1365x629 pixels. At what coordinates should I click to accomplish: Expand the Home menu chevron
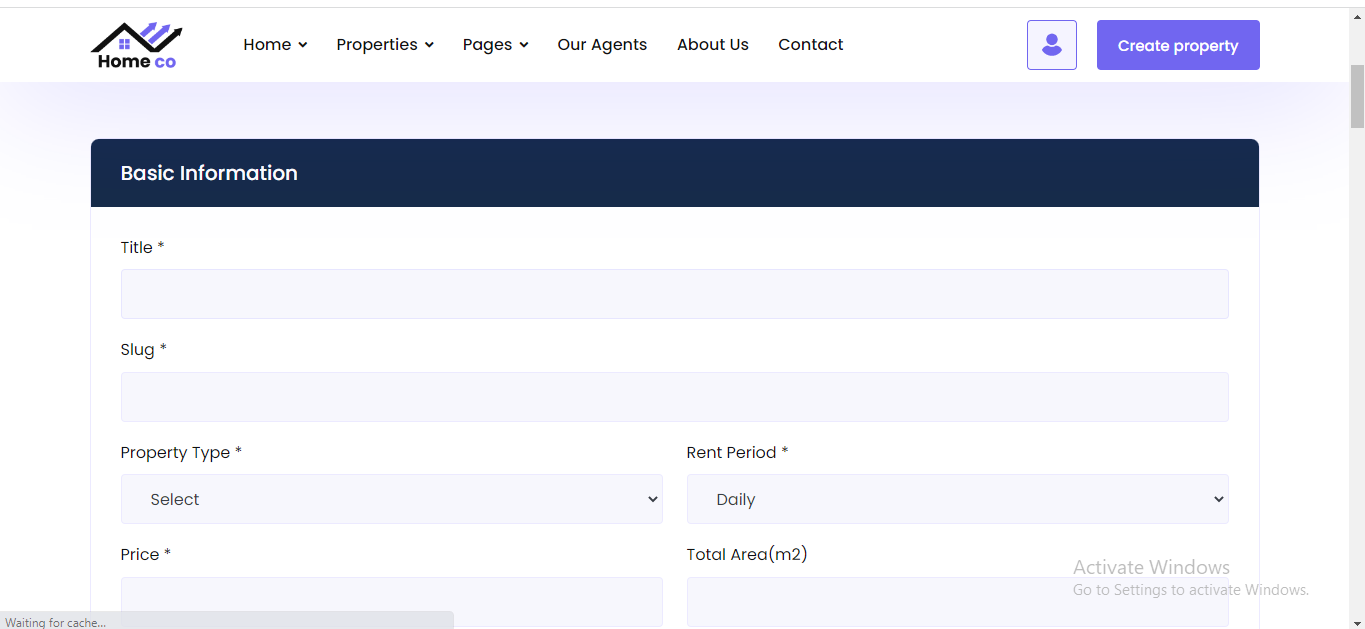(x=302, y=45)
